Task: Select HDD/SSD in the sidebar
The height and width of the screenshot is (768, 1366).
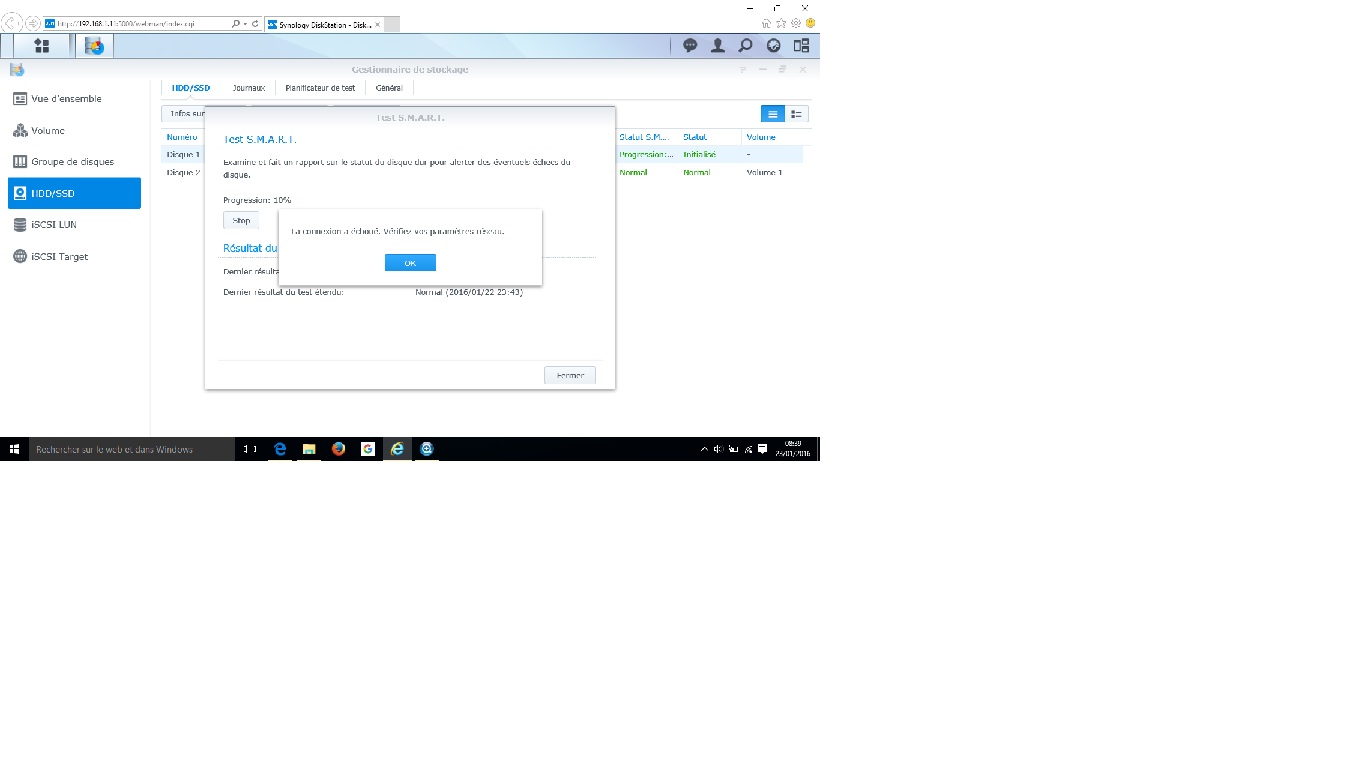Action: (x=74, y=193)
